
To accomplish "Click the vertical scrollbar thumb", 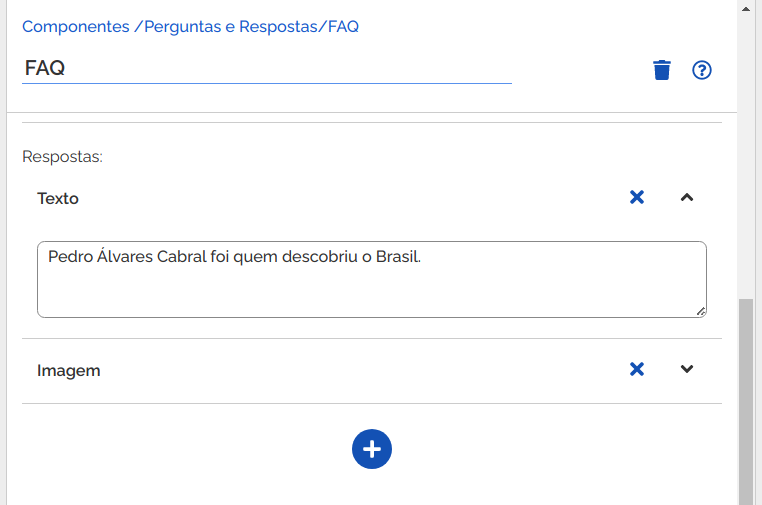I will (746, 402).
